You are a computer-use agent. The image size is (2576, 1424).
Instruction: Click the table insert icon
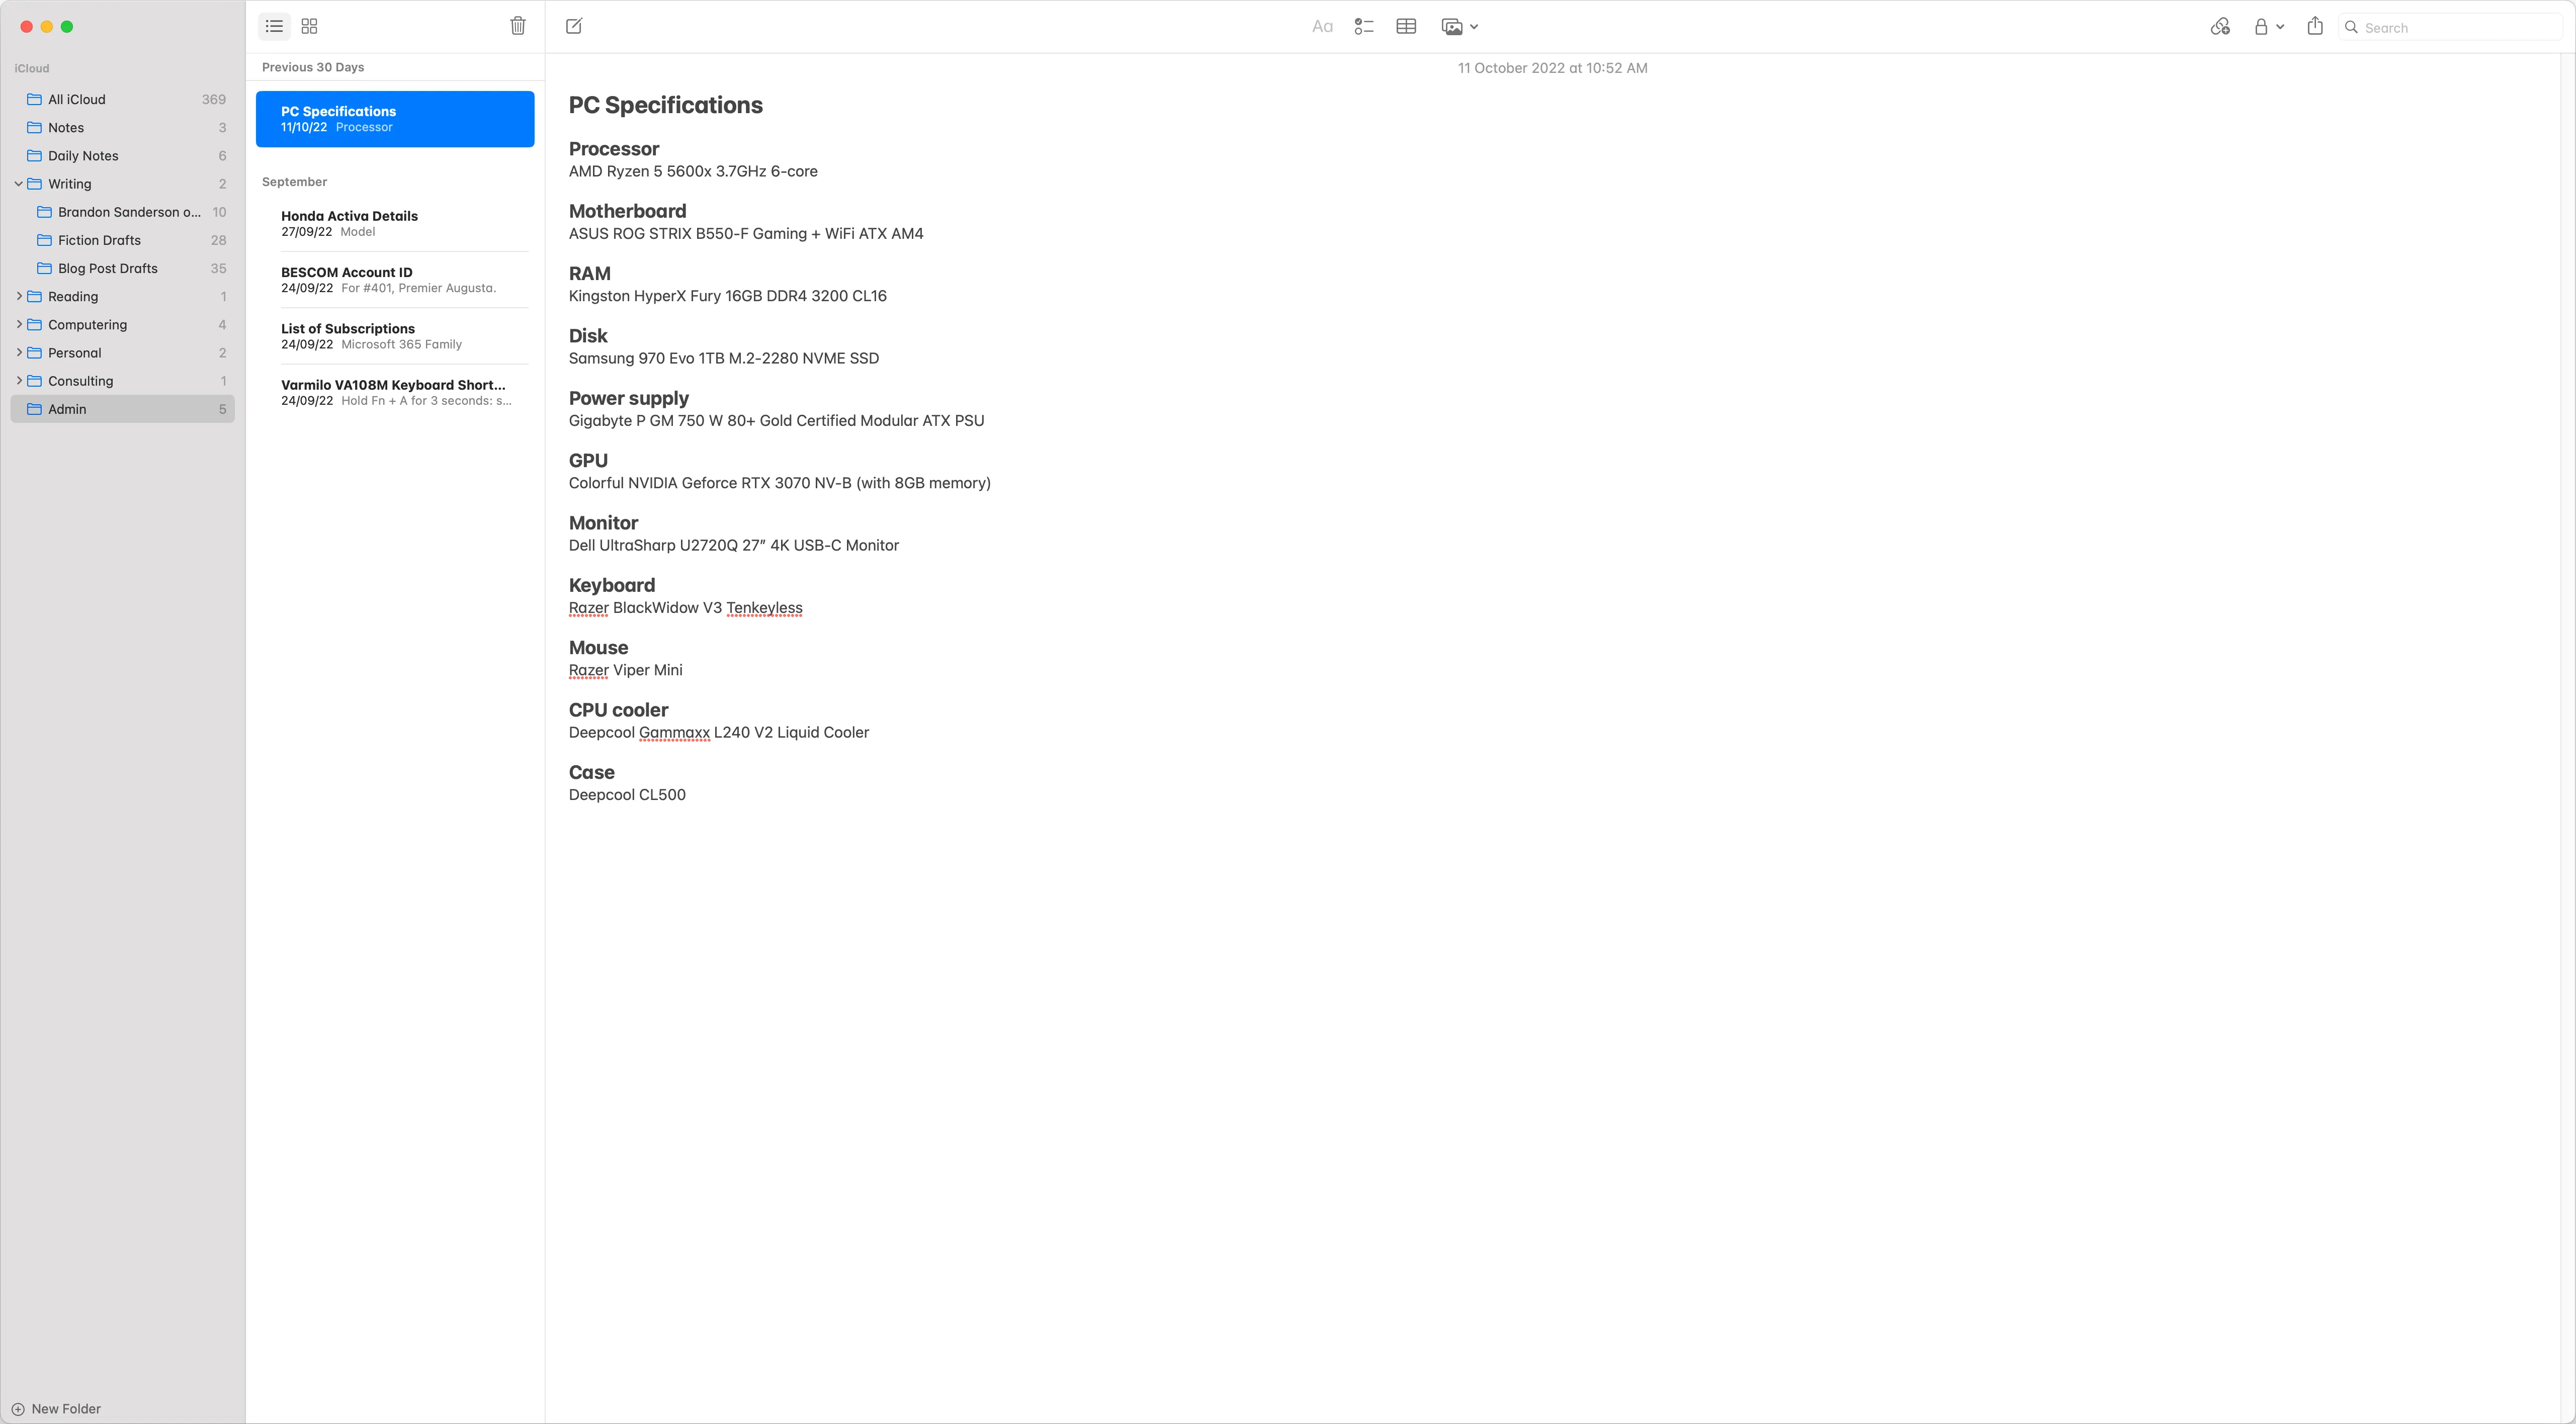(x=1408, y=26)
